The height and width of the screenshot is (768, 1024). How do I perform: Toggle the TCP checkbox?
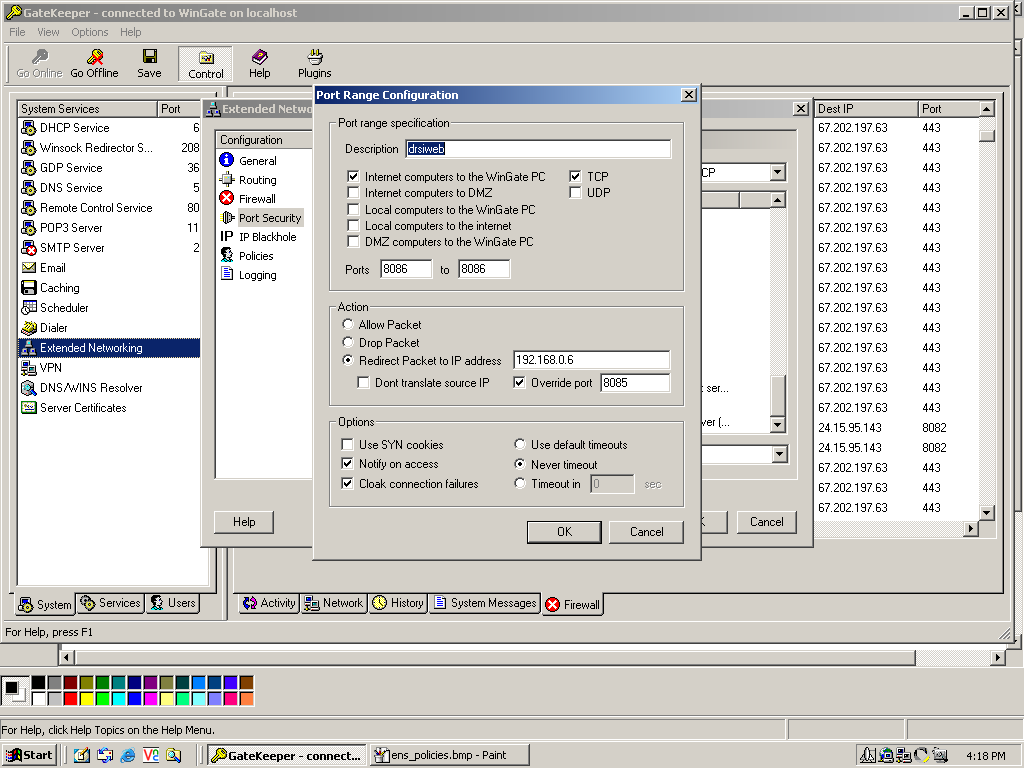pyautogui.click(x=575, y=176)
